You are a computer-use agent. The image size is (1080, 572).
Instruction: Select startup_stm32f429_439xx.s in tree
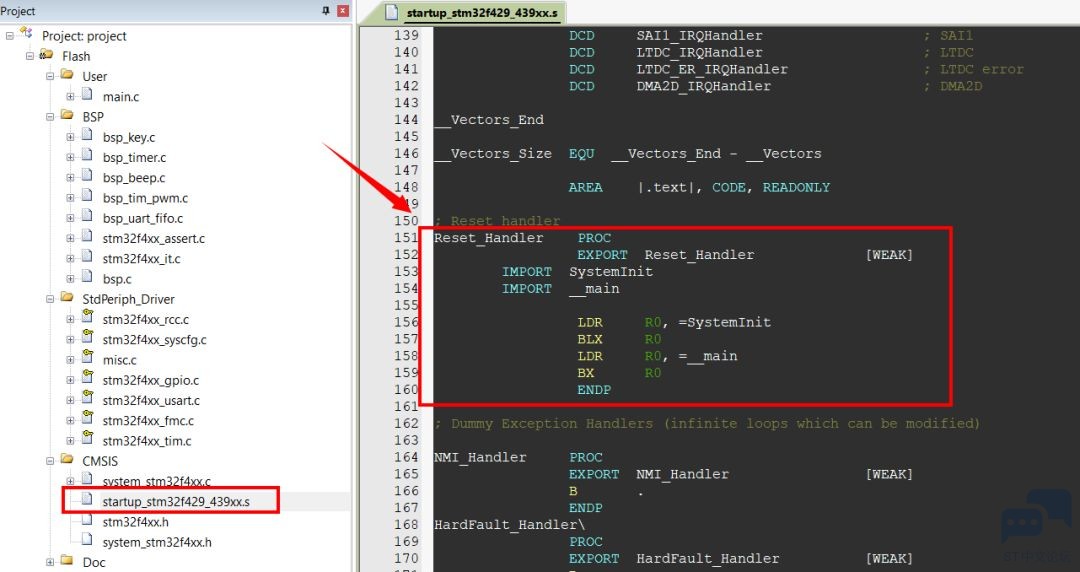176,502
